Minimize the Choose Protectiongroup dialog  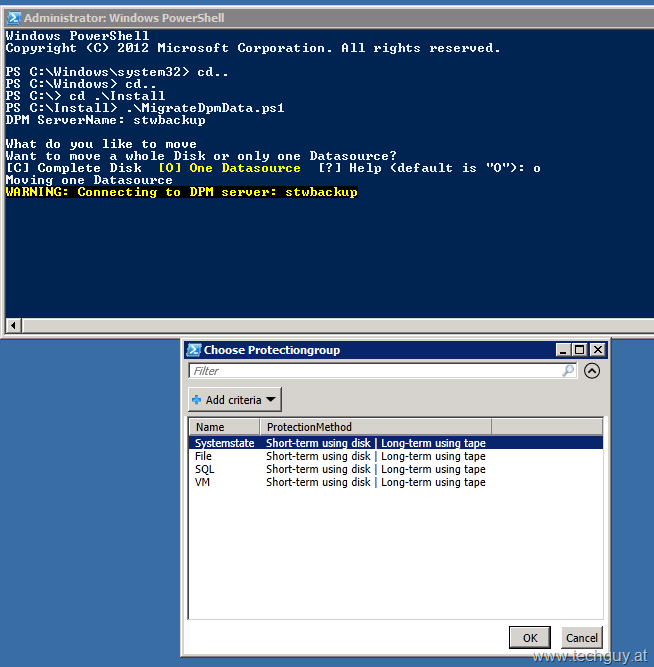563,350
